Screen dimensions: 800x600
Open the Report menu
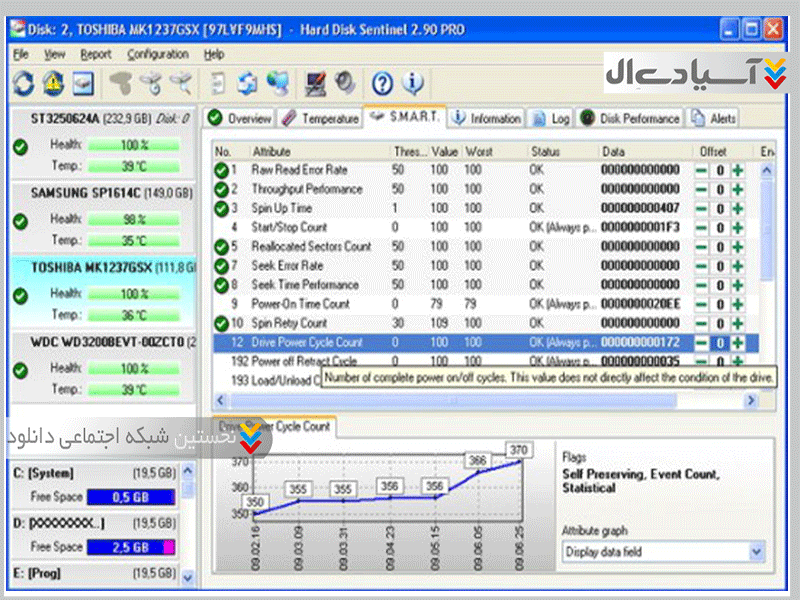click(96, 54)
